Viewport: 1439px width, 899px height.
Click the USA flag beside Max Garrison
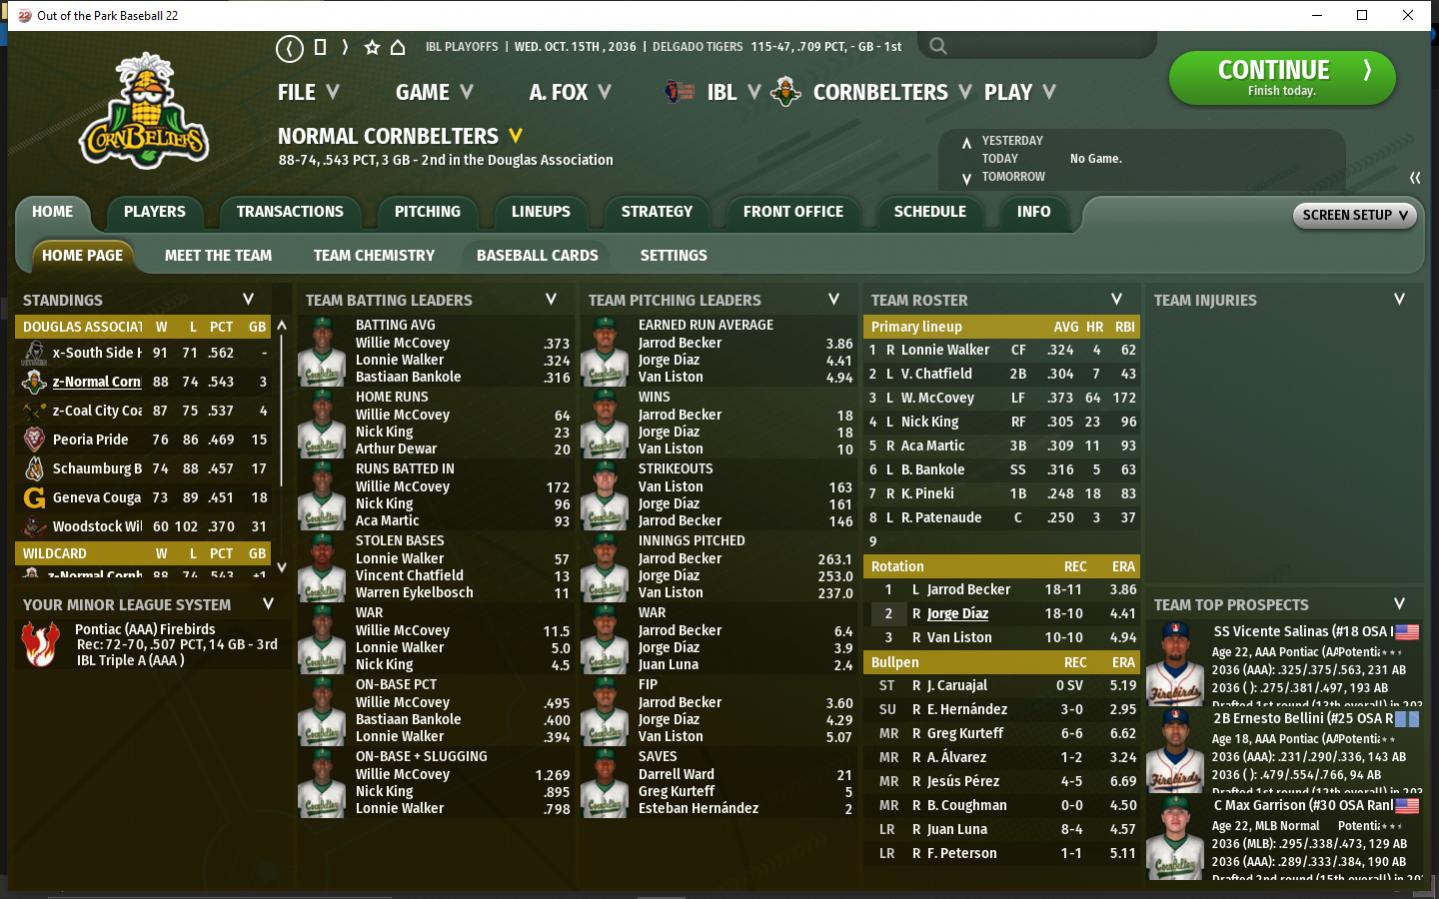click(1407, 806)
